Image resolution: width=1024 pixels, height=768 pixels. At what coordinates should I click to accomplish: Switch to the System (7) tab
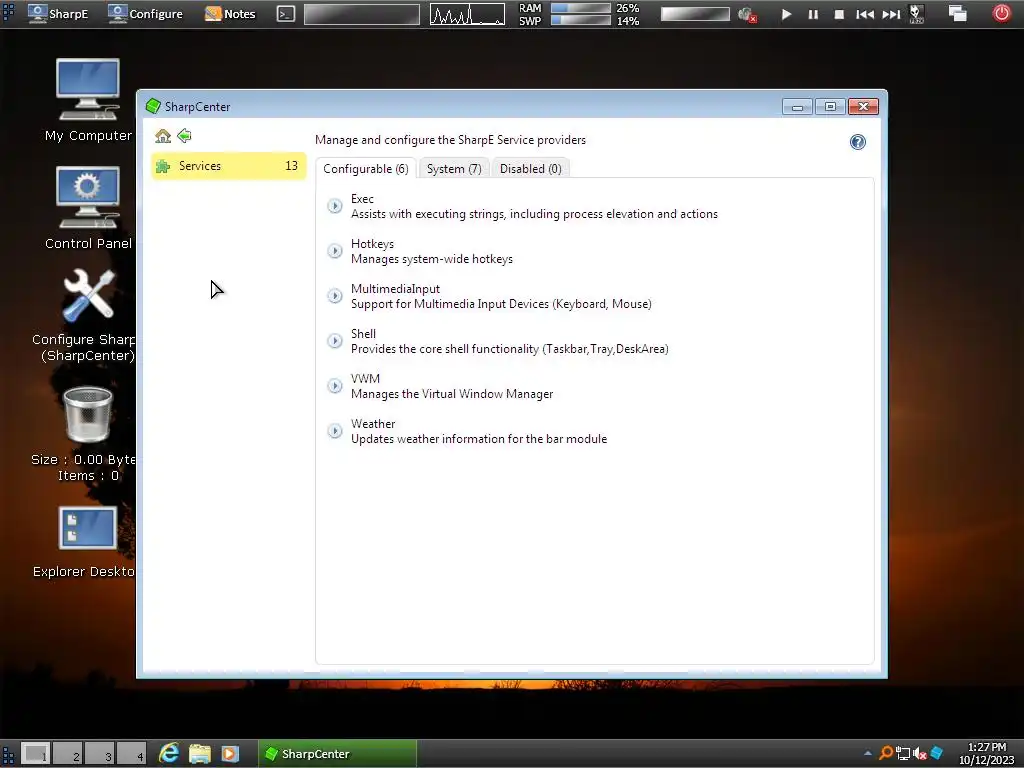coord(454,168)
